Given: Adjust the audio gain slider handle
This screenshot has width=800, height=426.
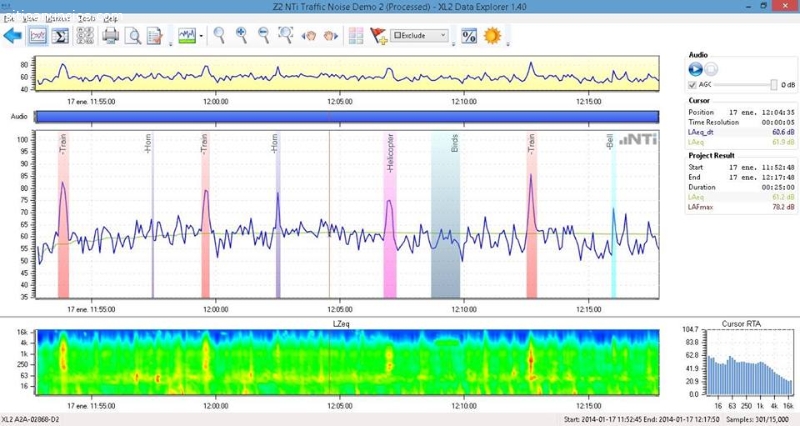Looking at the screenshot, I should point(772,85).
